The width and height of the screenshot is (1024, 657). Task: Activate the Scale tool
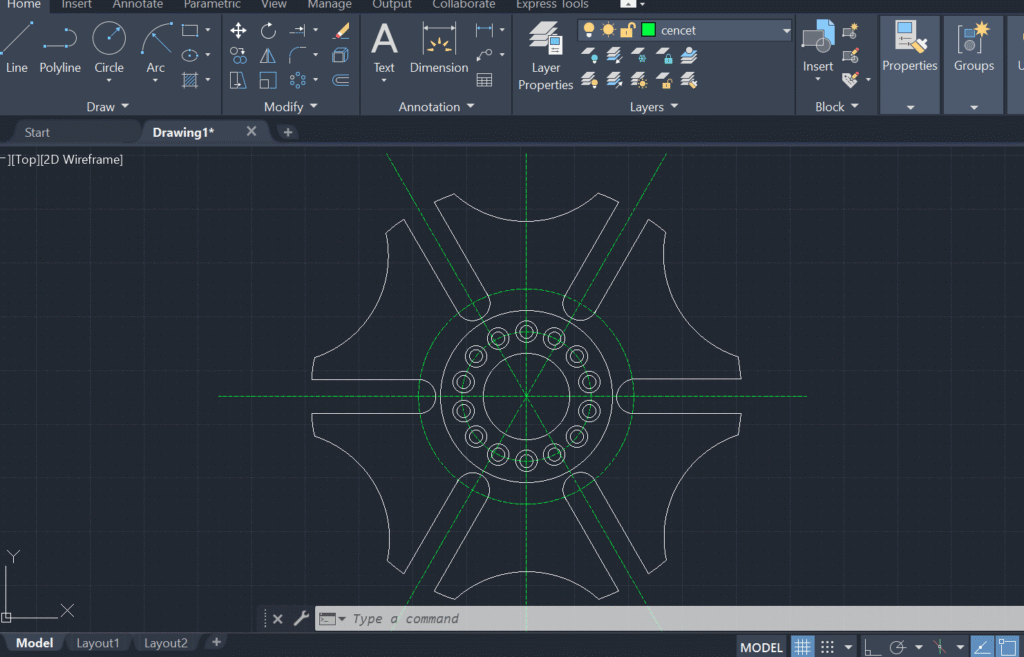coord(268,80)
